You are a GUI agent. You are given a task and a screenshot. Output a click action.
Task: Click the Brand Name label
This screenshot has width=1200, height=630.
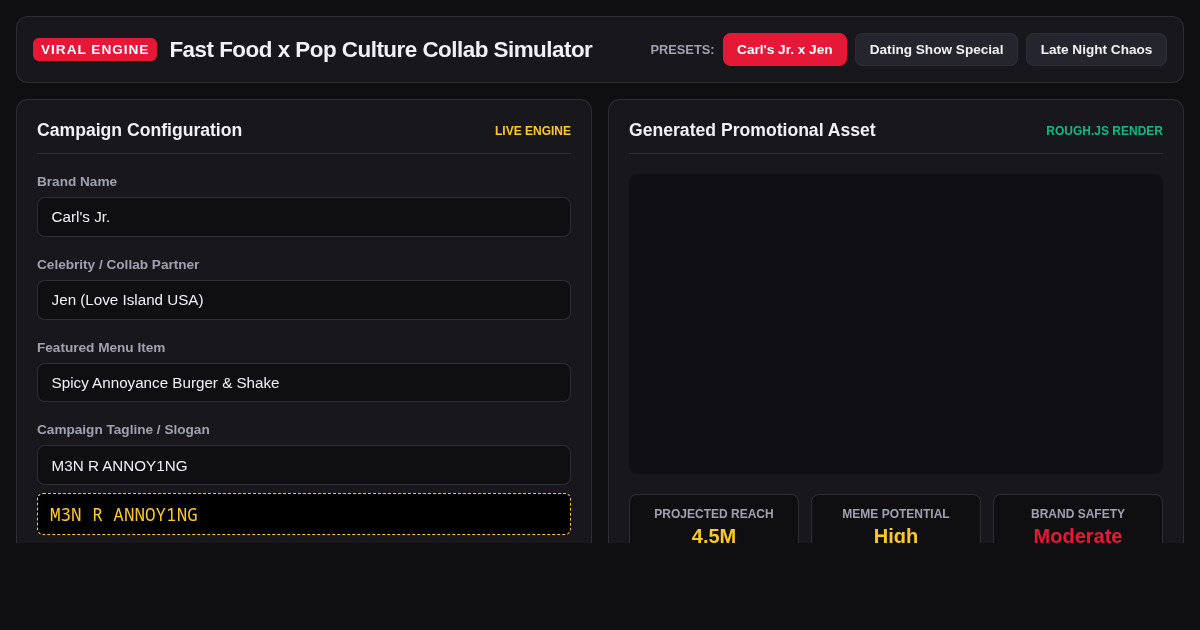point(77,181)
